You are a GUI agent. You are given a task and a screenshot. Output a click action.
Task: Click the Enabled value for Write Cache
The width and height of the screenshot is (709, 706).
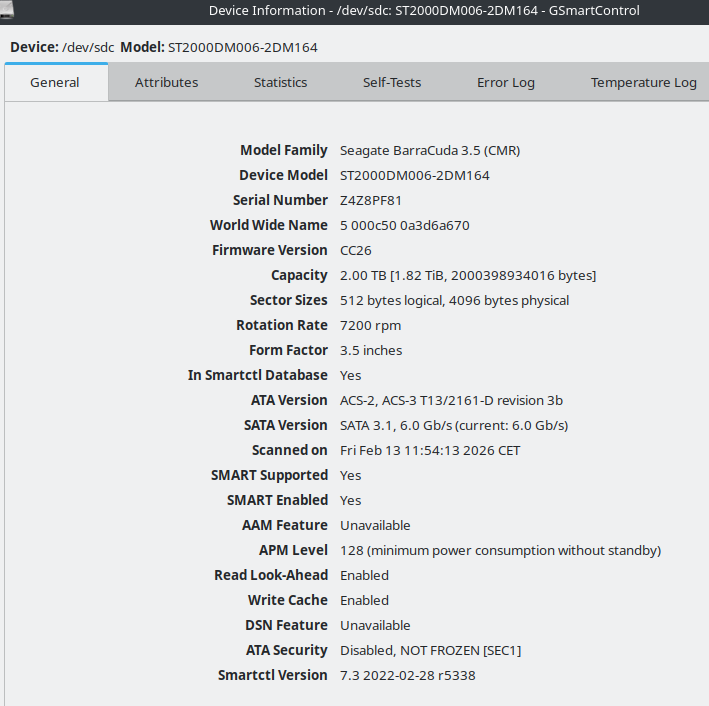pyautogui.click(x=364, y=600)
